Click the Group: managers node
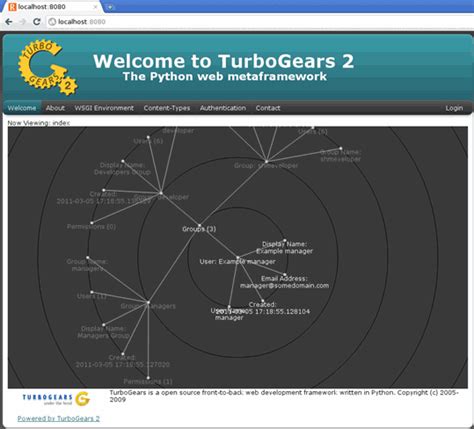 [x=148, y=306]
